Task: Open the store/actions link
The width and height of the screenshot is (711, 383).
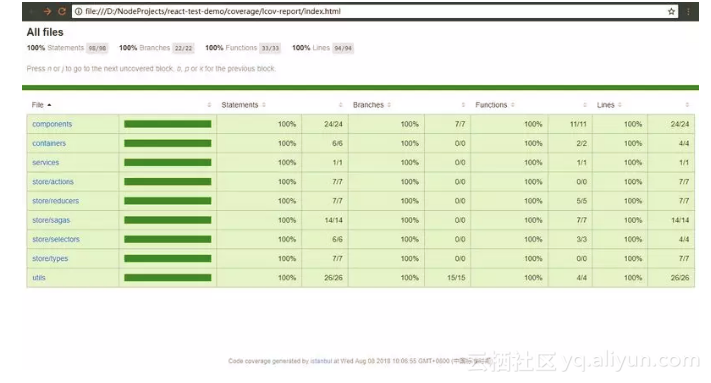Action: pos(53,182)
